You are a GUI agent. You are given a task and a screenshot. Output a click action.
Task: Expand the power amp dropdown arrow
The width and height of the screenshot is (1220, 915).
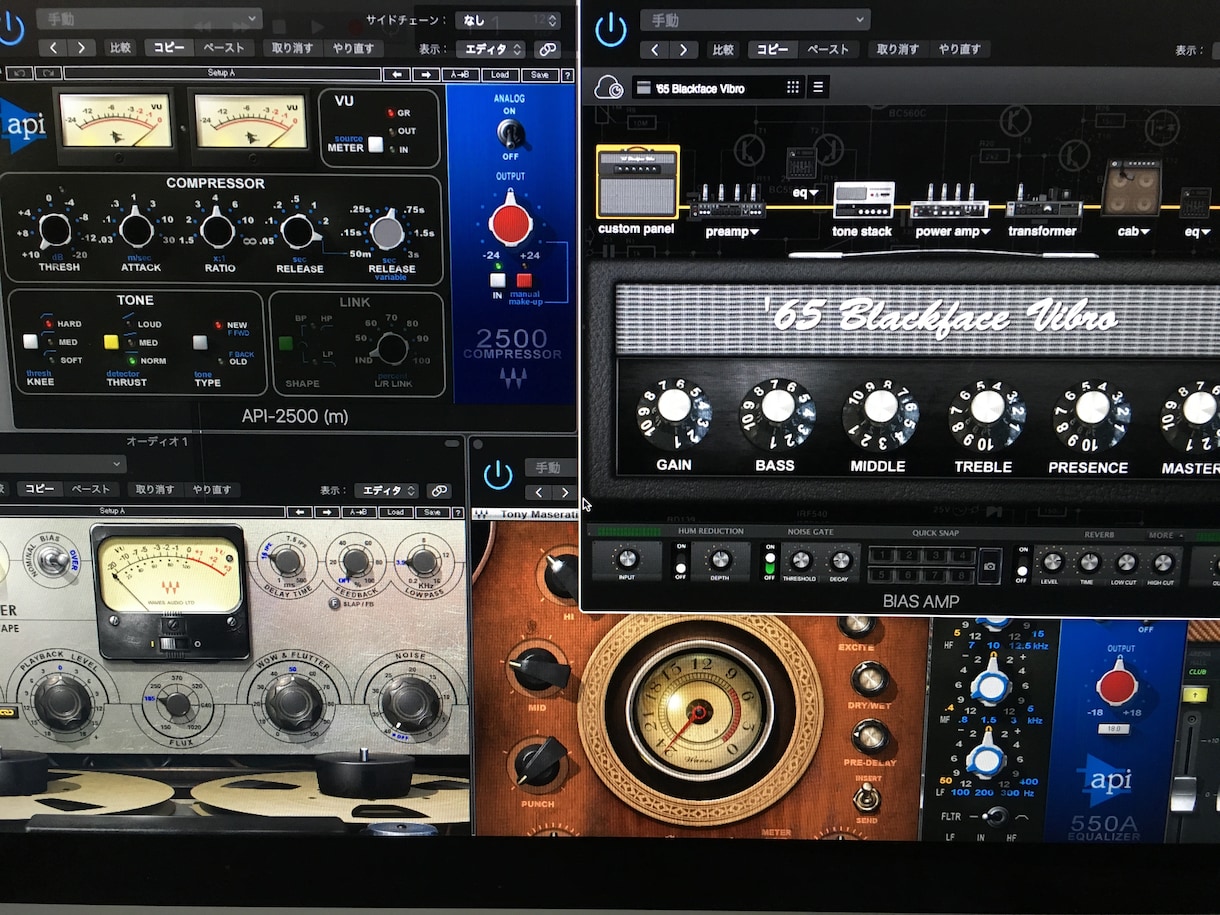point(985,232)
